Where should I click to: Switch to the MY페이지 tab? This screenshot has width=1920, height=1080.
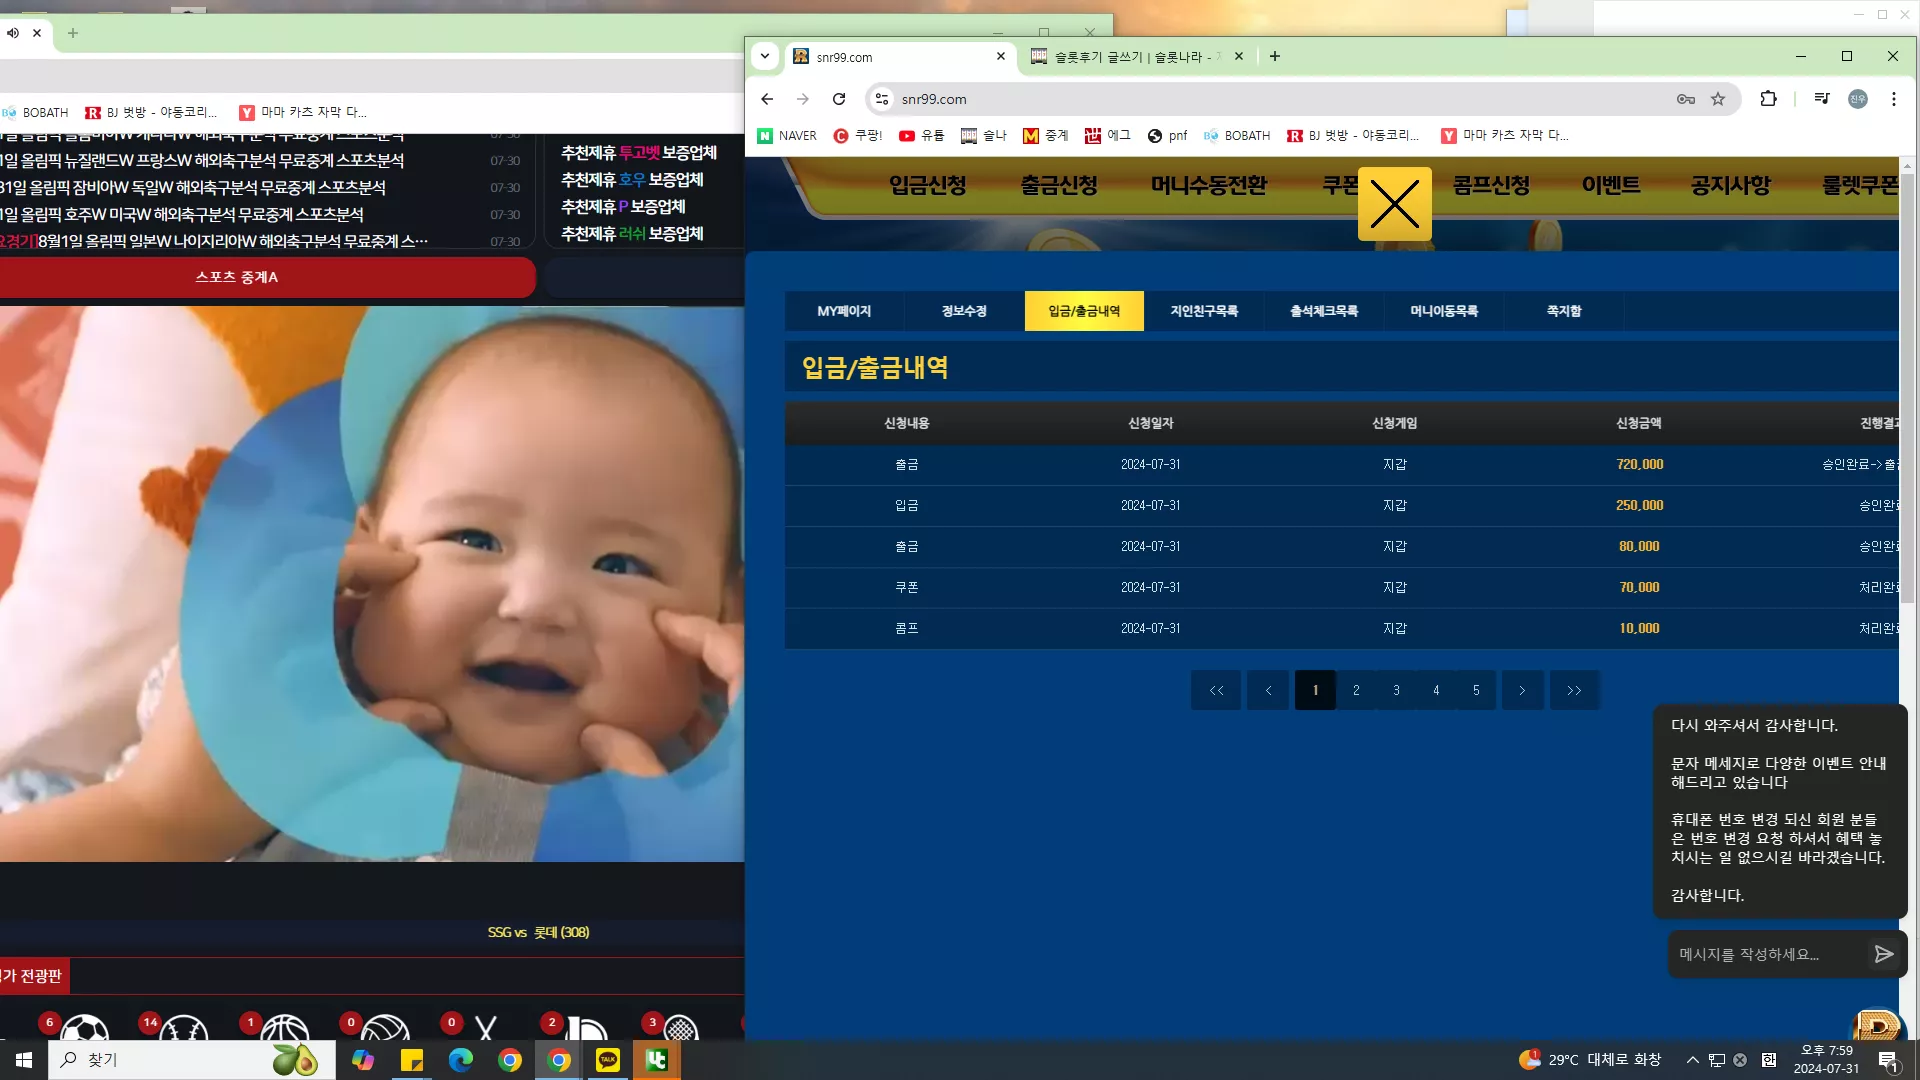(844, 311)
